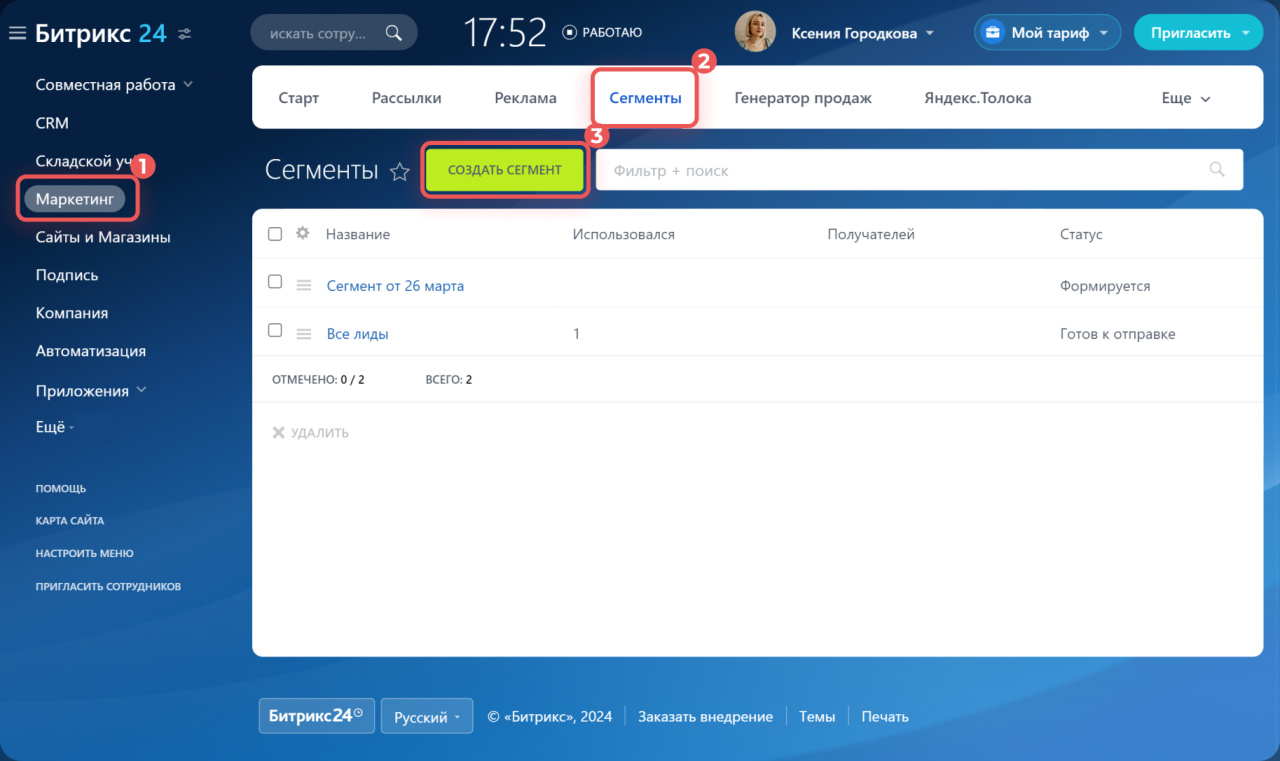Click the Статус column header

[x=1081, y=234]
